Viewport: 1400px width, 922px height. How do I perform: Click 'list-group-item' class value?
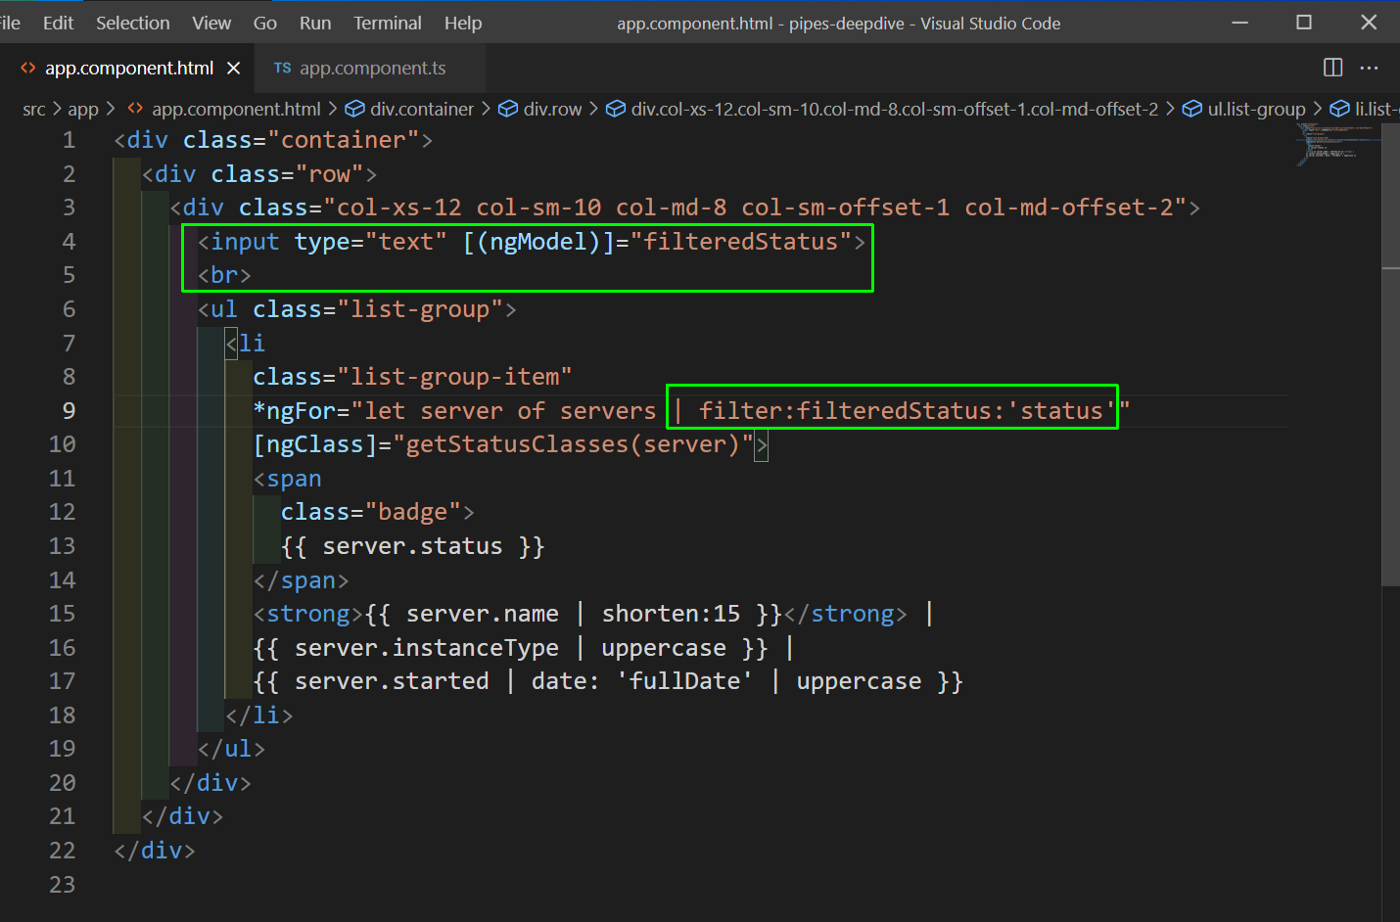click(x=455, y=377)
